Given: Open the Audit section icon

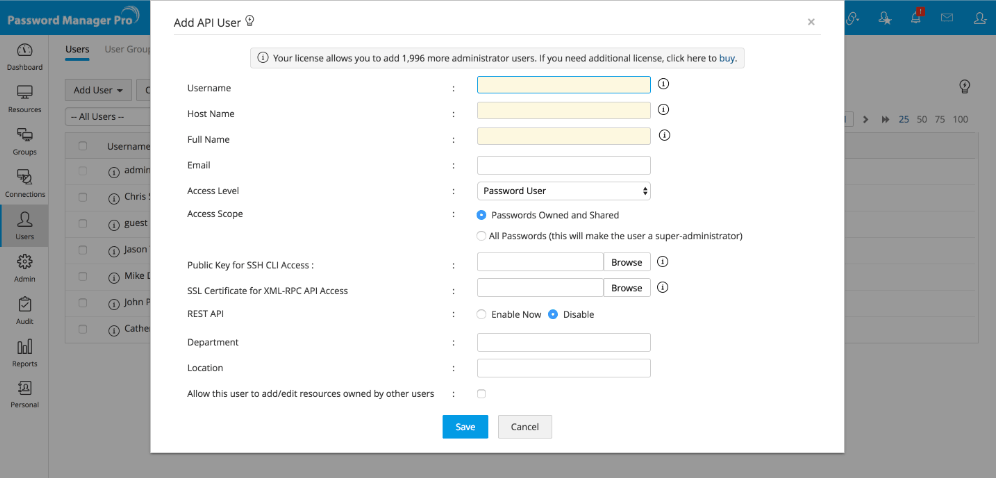Looking at the screenshot, I should pos(25,310).
